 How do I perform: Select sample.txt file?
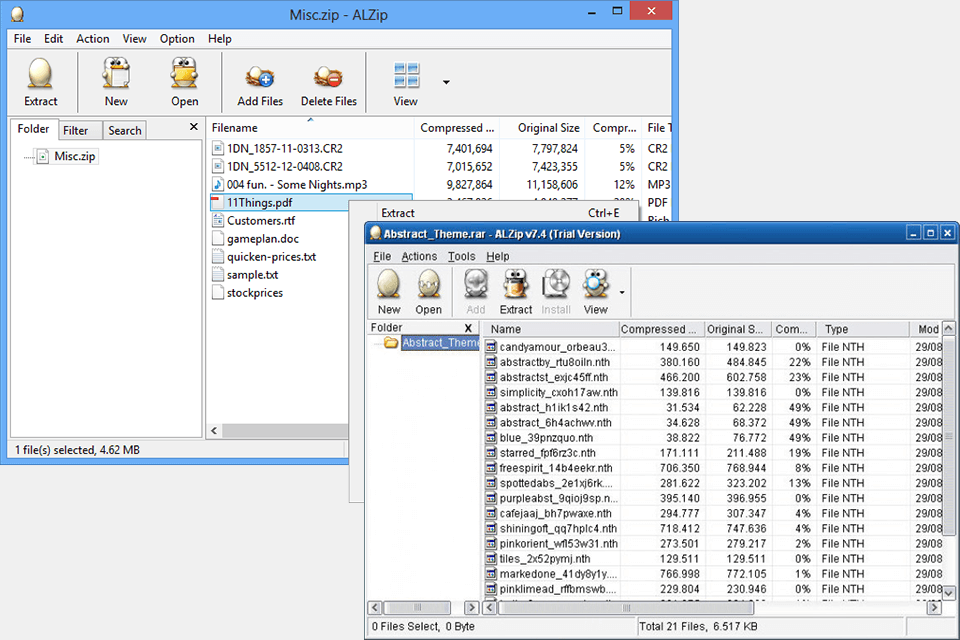point(252,275)
